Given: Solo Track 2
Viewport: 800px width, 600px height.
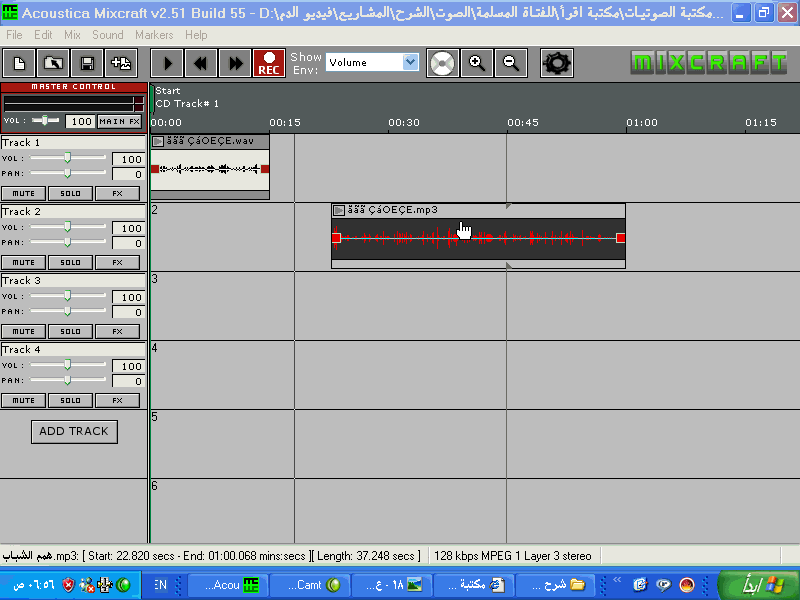Looking at the screenshot, I should [x=70, y=262].
